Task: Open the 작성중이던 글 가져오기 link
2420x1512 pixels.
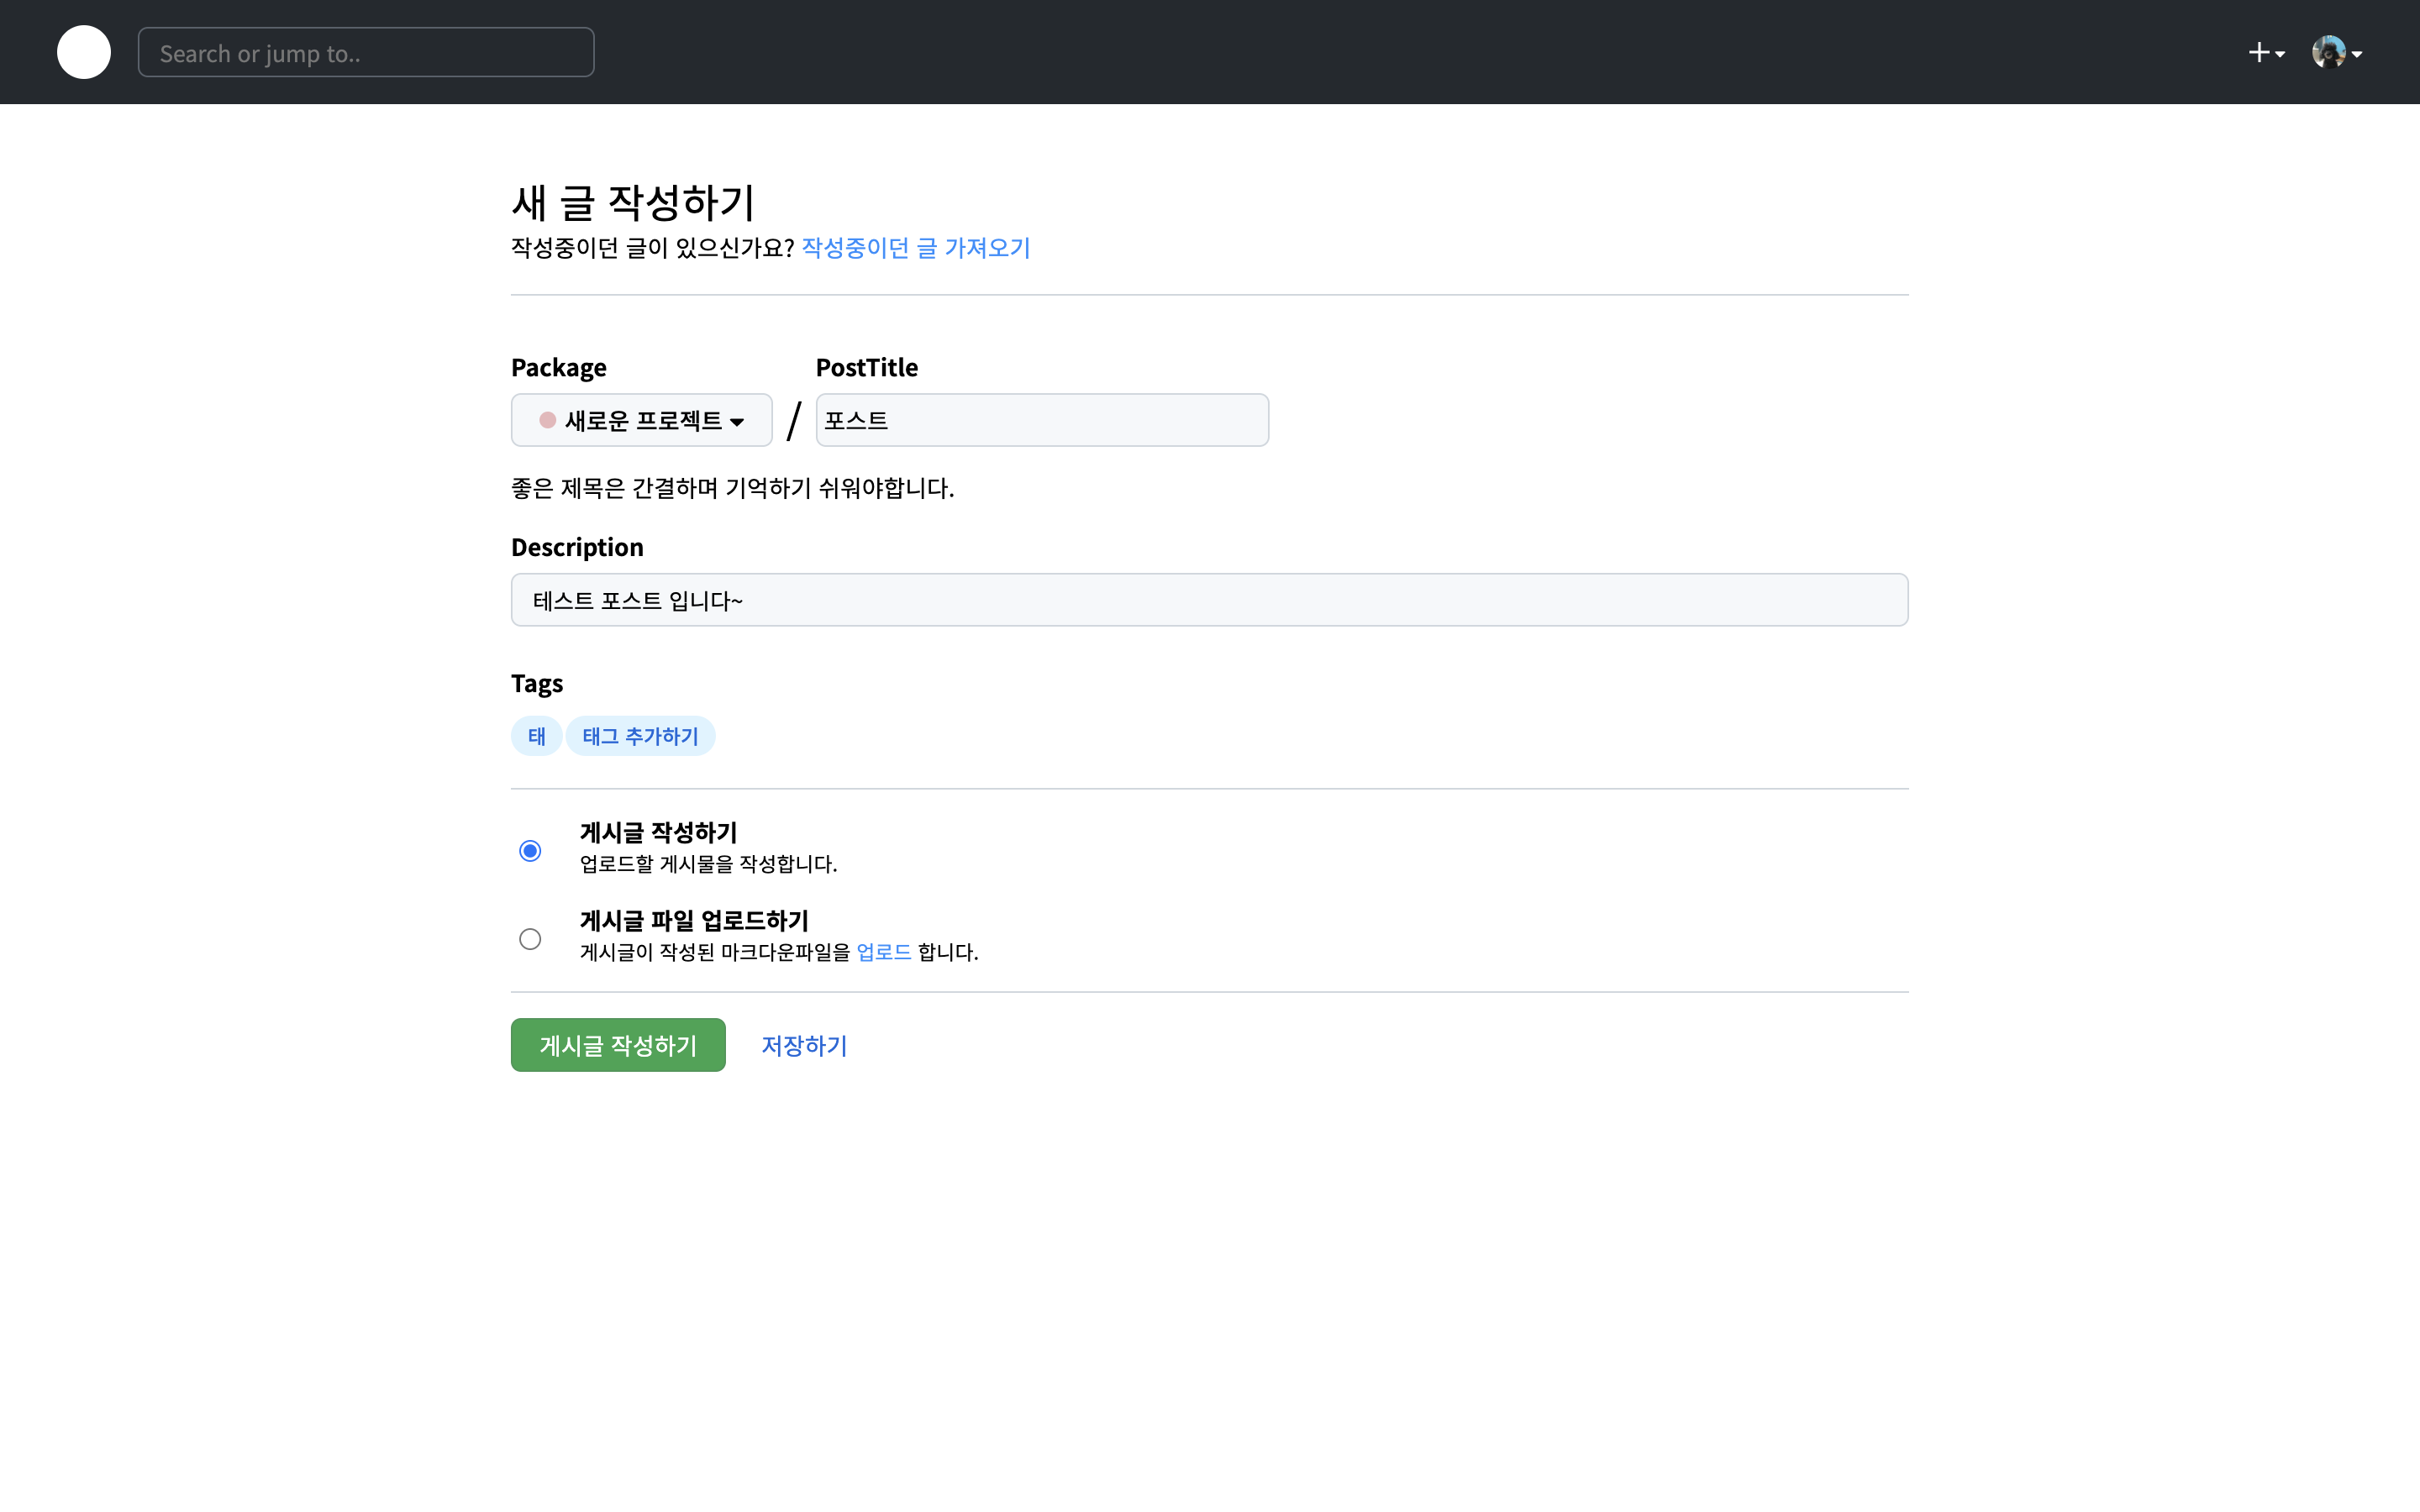Action: pos(915,247)
